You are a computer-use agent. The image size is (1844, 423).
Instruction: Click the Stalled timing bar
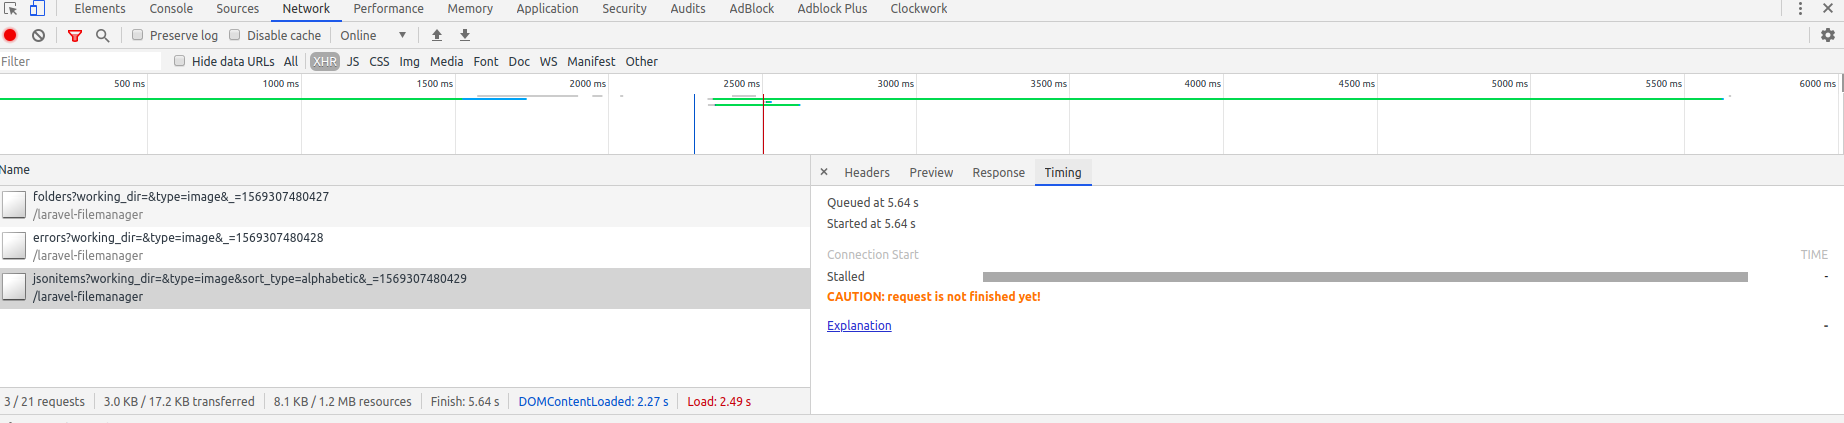coord(1365,277)
